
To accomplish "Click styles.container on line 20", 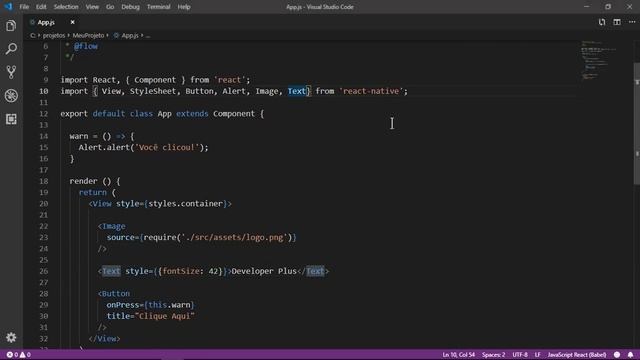I will pyautogui.click(x=185, y=203).
